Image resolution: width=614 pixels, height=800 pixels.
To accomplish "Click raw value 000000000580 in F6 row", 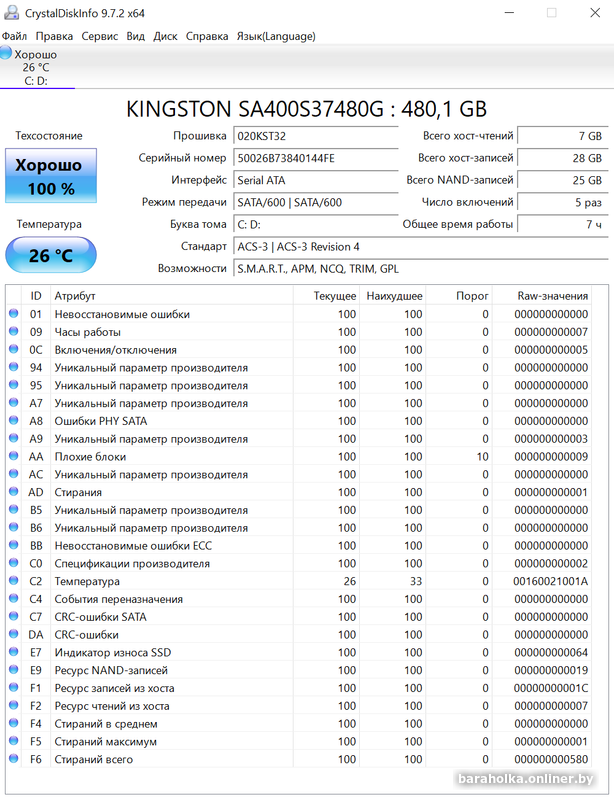I will click(x=551, y=759).
